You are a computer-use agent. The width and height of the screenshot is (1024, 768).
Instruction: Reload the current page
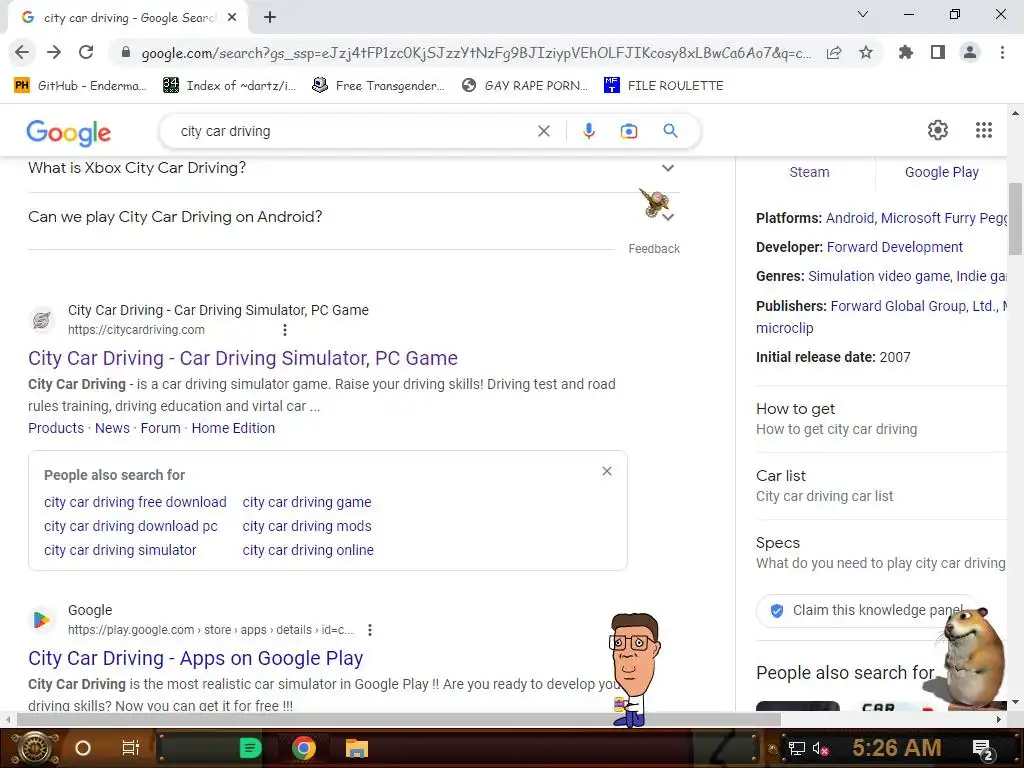pyautogui.click(x=86, y=52)
